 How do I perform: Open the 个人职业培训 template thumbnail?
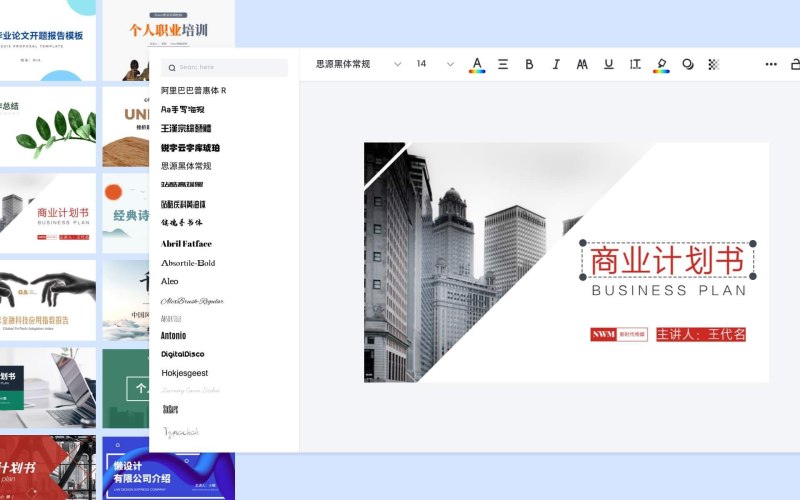click(x=168, y=24)
